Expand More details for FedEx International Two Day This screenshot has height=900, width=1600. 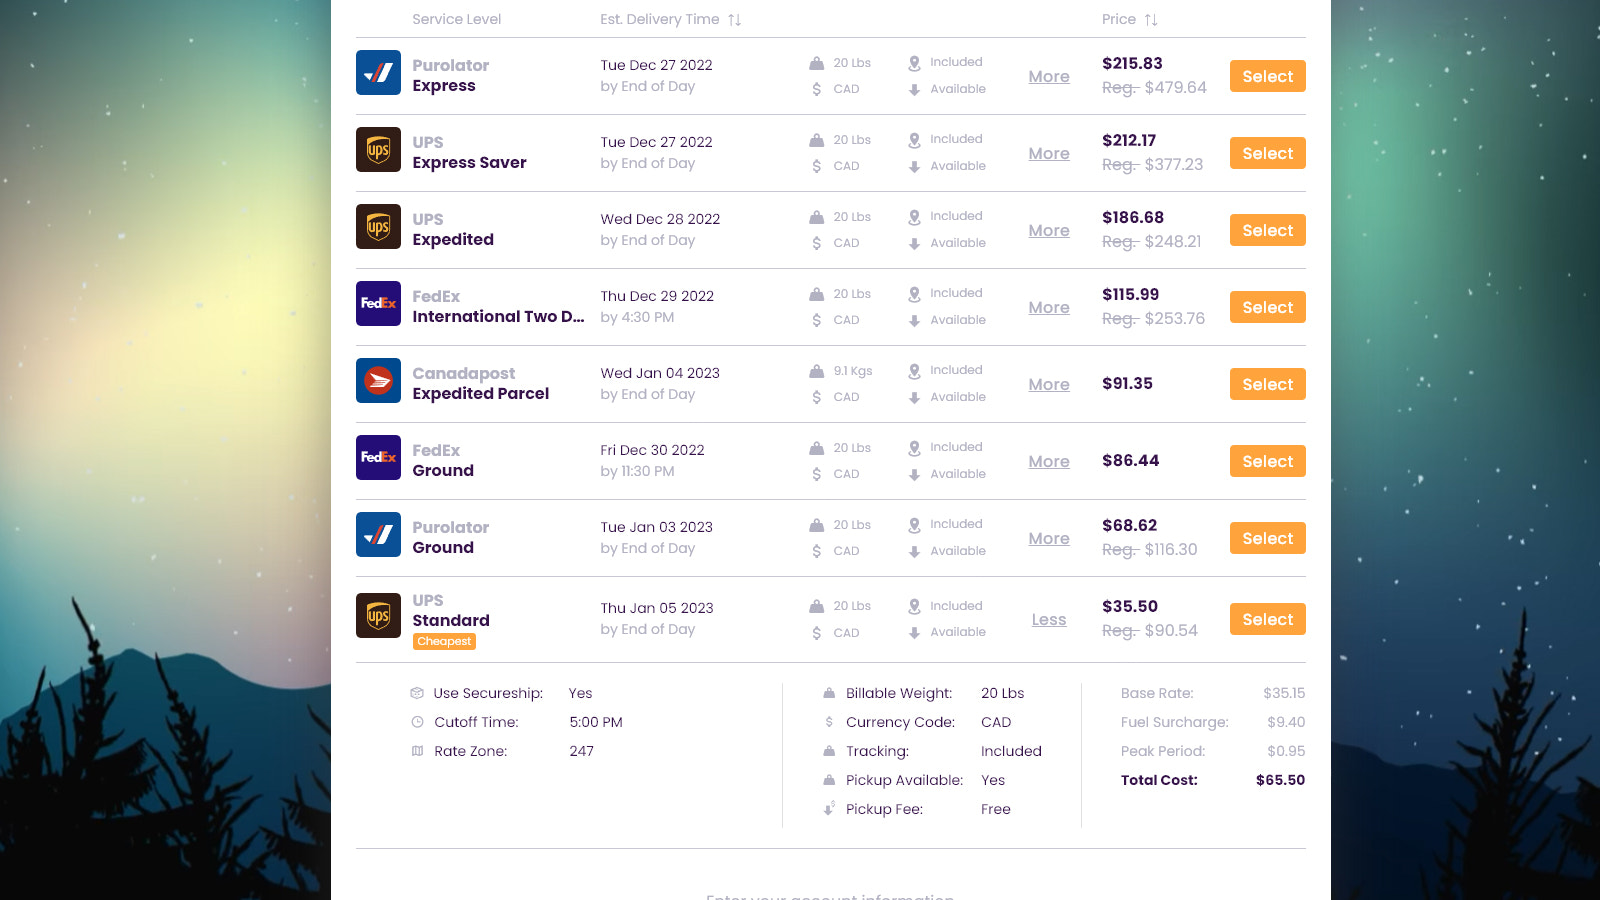(x=1049, y=308)
